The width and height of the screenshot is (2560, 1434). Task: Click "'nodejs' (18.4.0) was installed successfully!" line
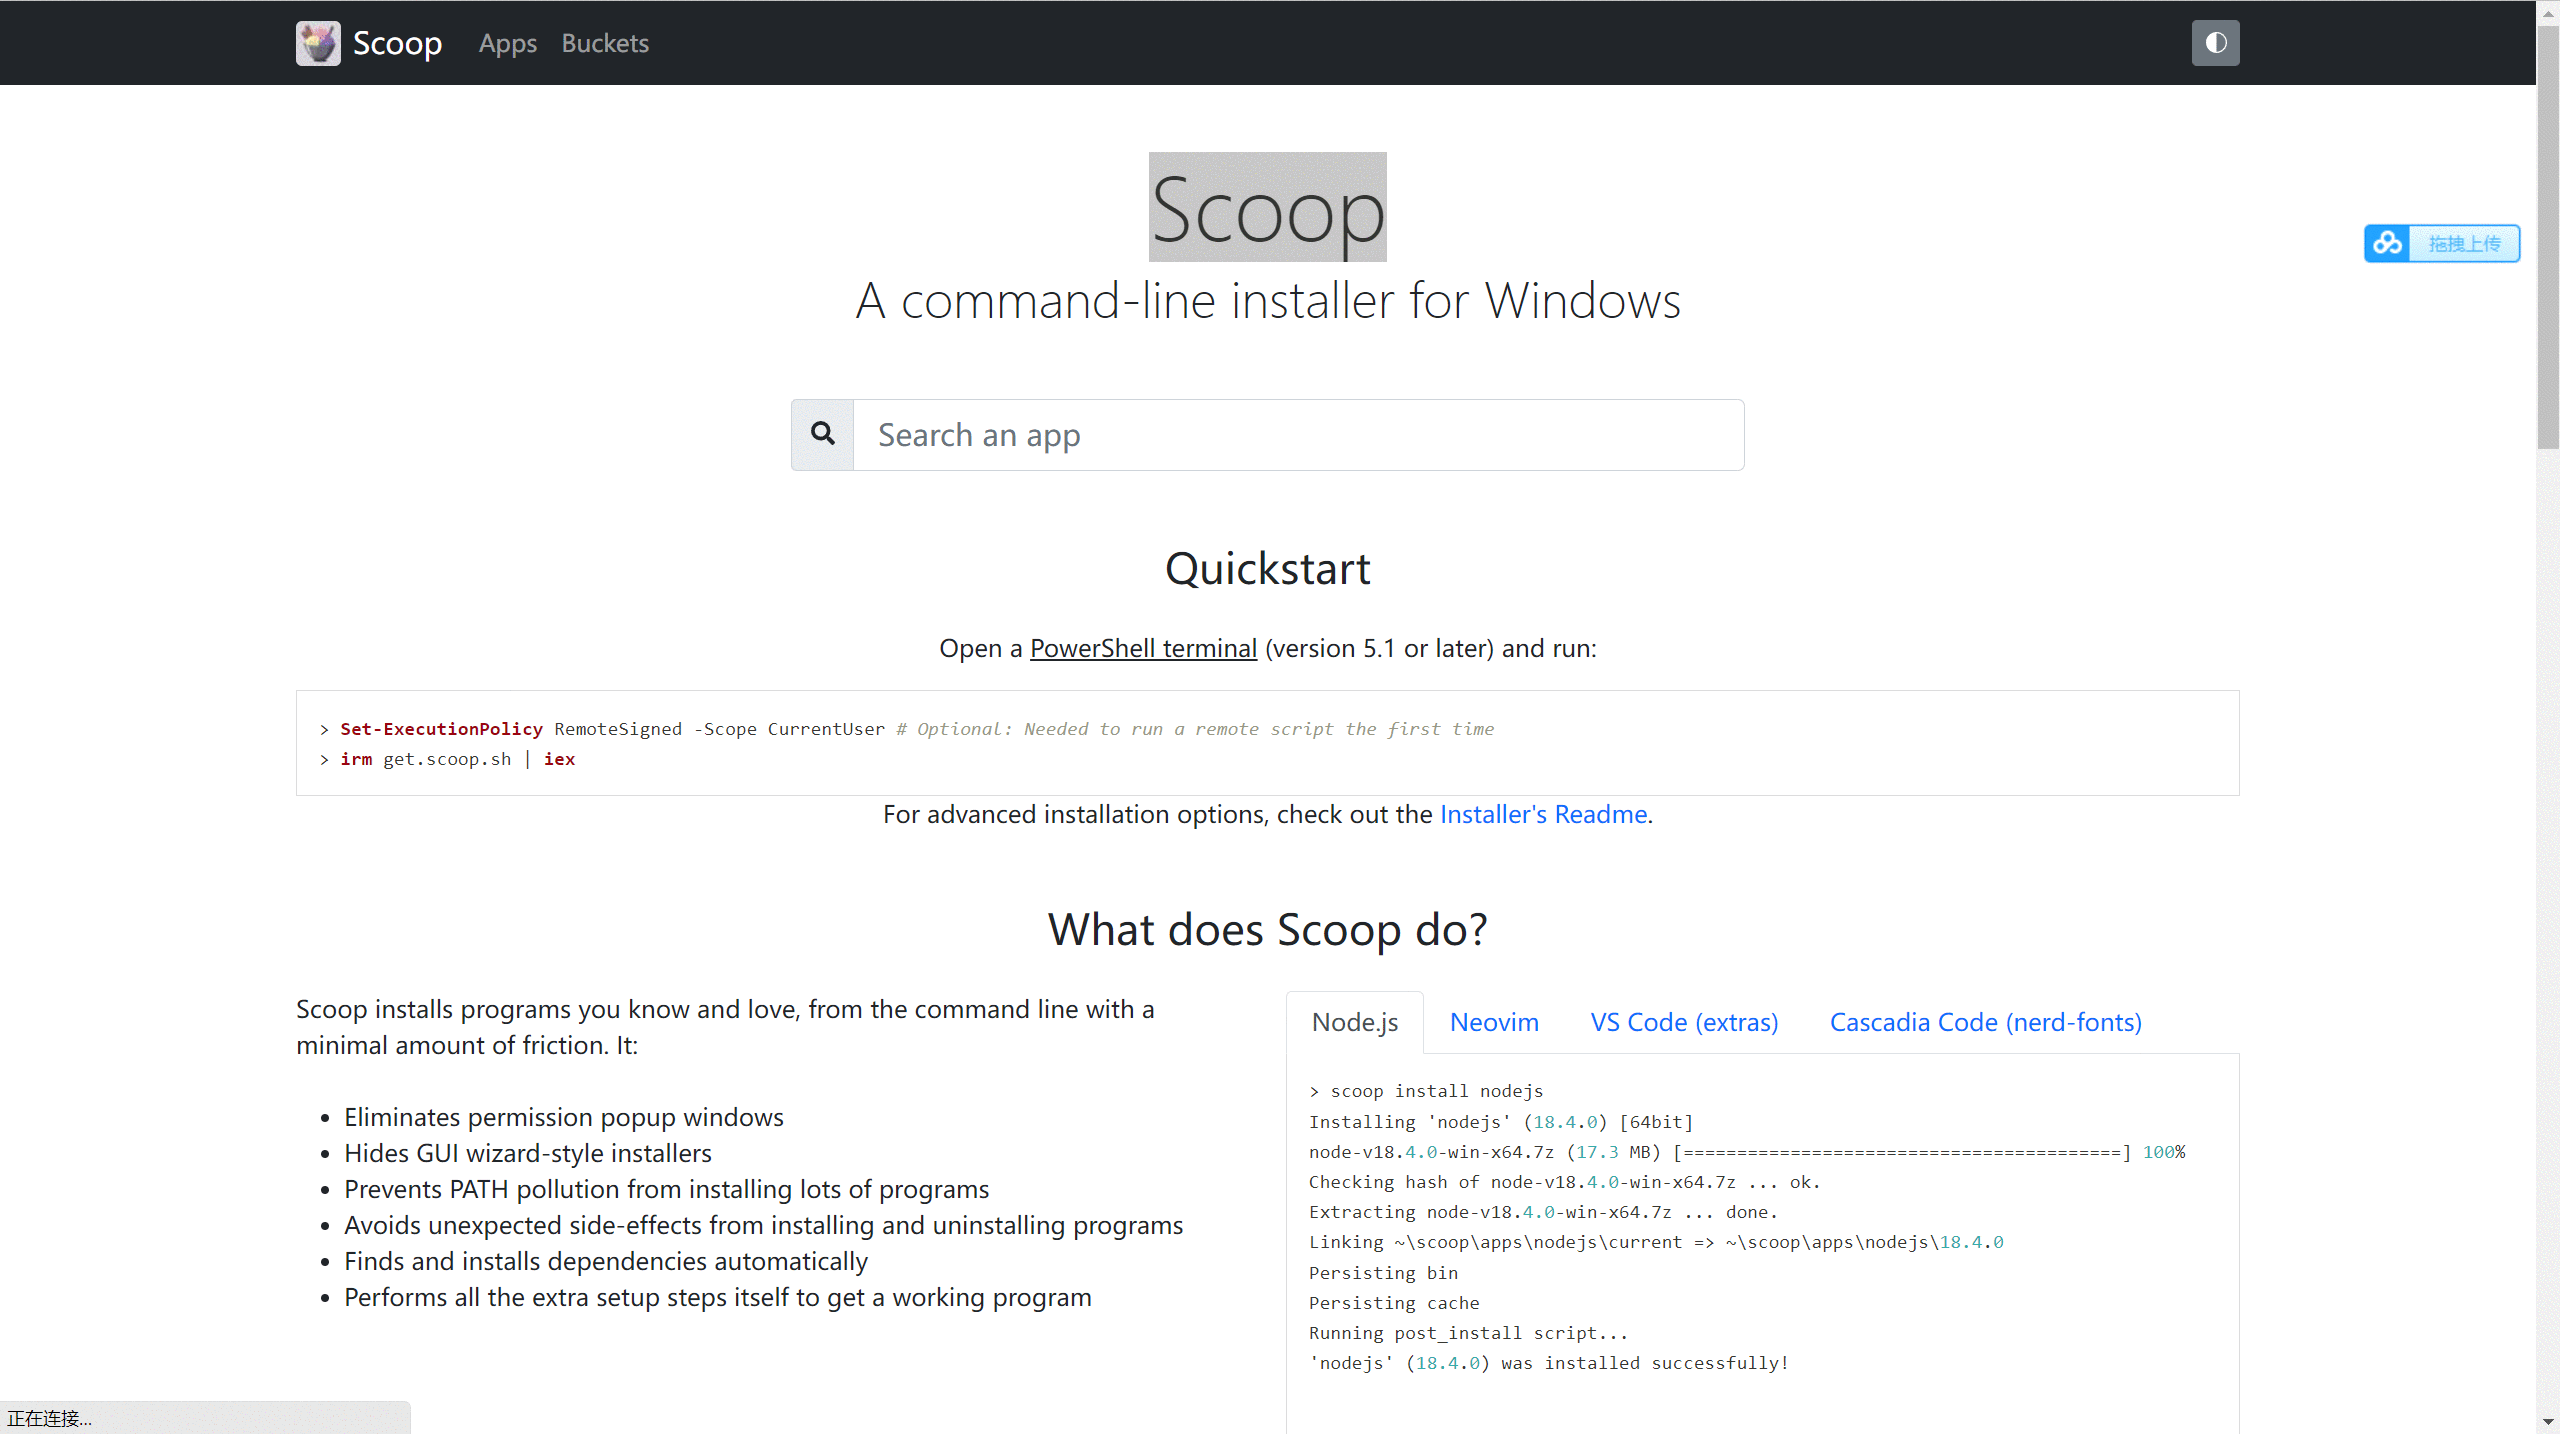click(x=1549, y=1363)
